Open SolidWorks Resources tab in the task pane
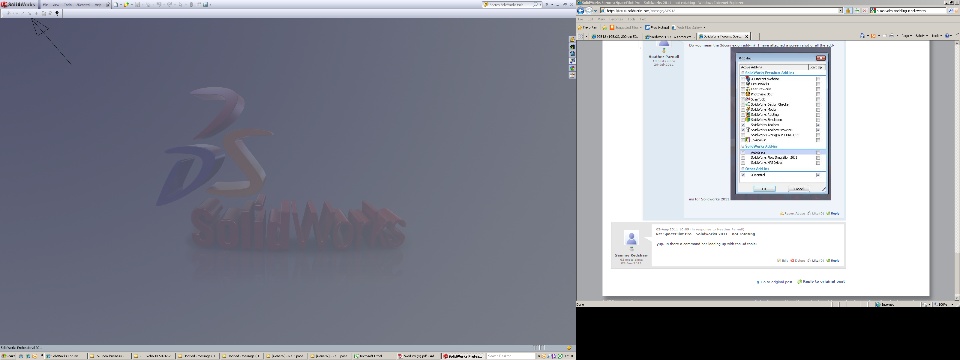 [x=572, y=39]
